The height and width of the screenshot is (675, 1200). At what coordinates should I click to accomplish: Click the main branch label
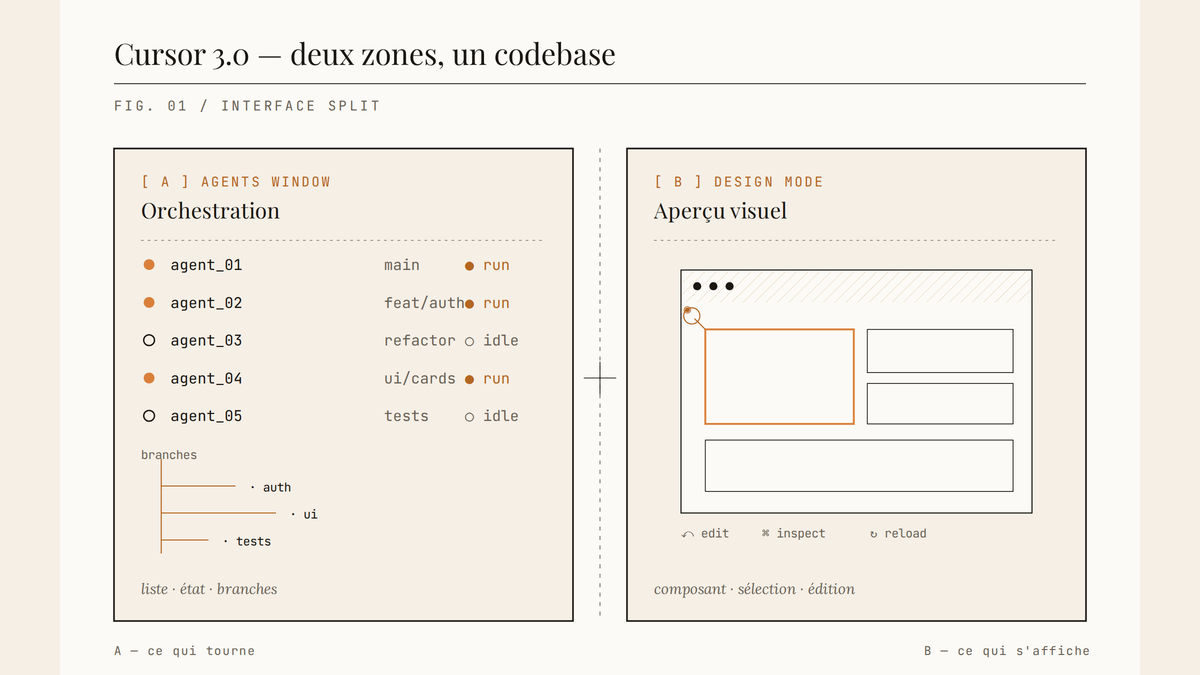402,265
